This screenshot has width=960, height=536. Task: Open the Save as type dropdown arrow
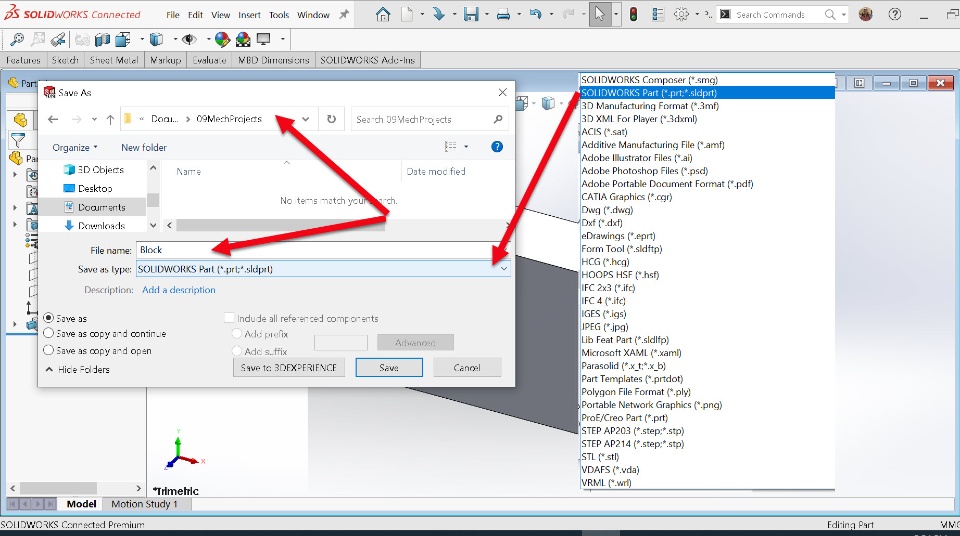[x=503, y=269]
